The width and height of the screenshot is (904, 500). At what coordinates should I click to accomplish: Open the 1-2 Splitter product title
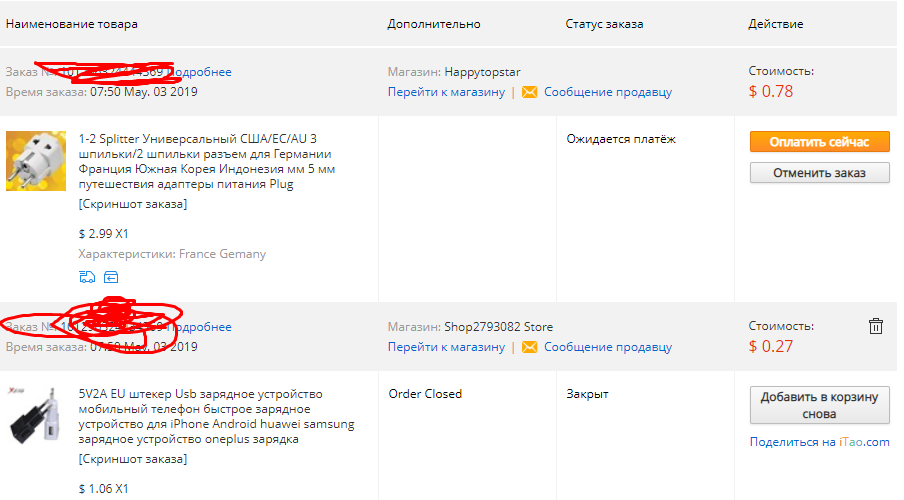pyautogui.click(x=206, y=161)
